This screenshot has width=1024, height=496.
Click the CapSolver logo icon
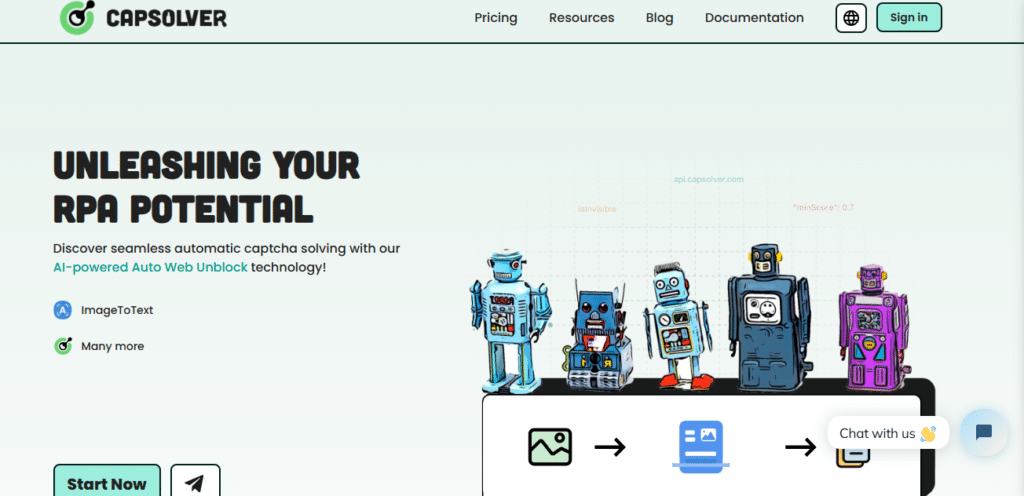pos(77,17)
